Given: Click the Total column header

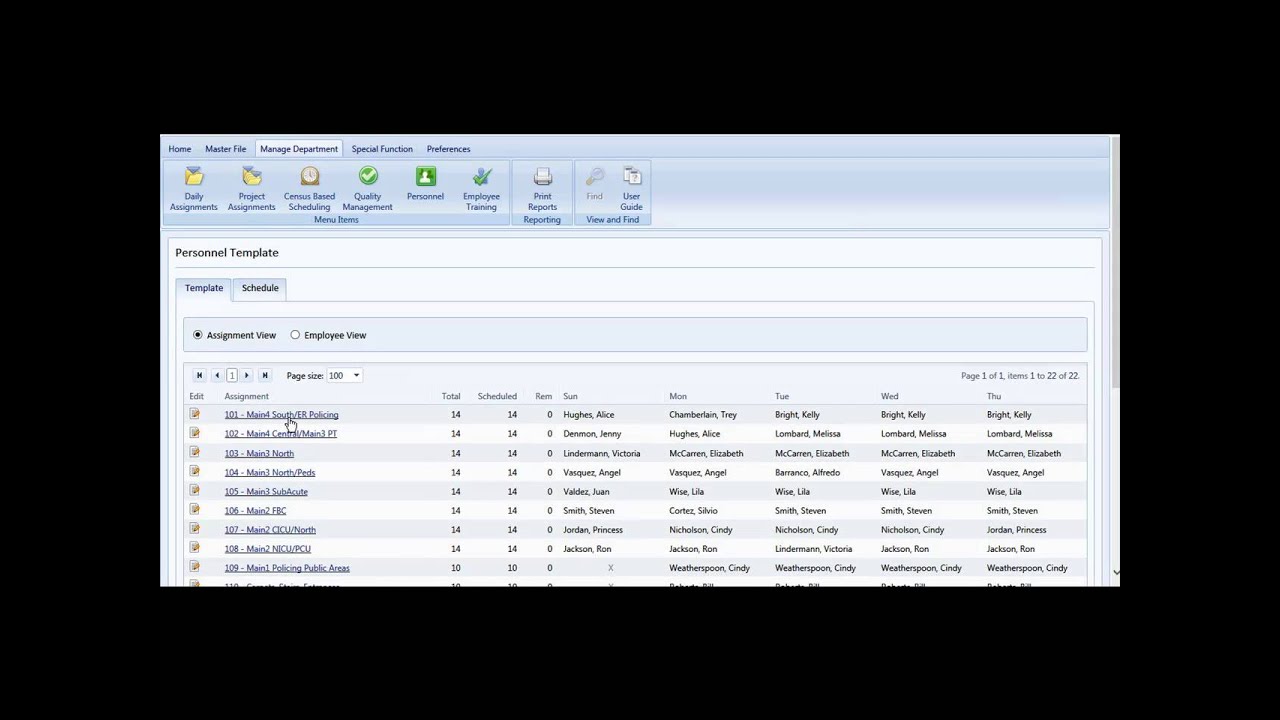Looking at the screenshot, I should pos(451,396).
